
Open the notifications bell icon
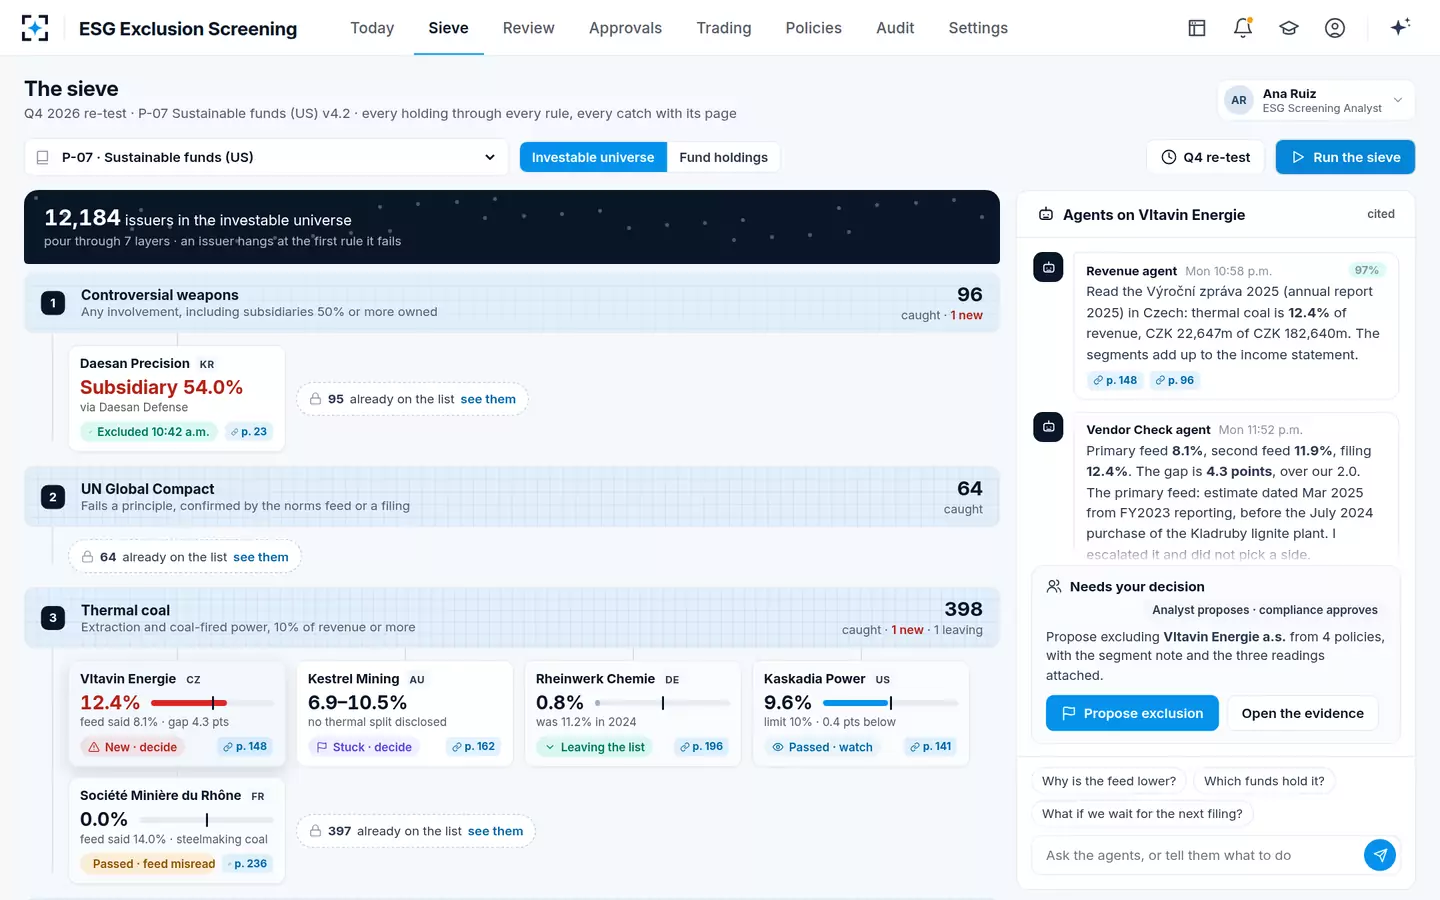click(x=1243, y=28)
